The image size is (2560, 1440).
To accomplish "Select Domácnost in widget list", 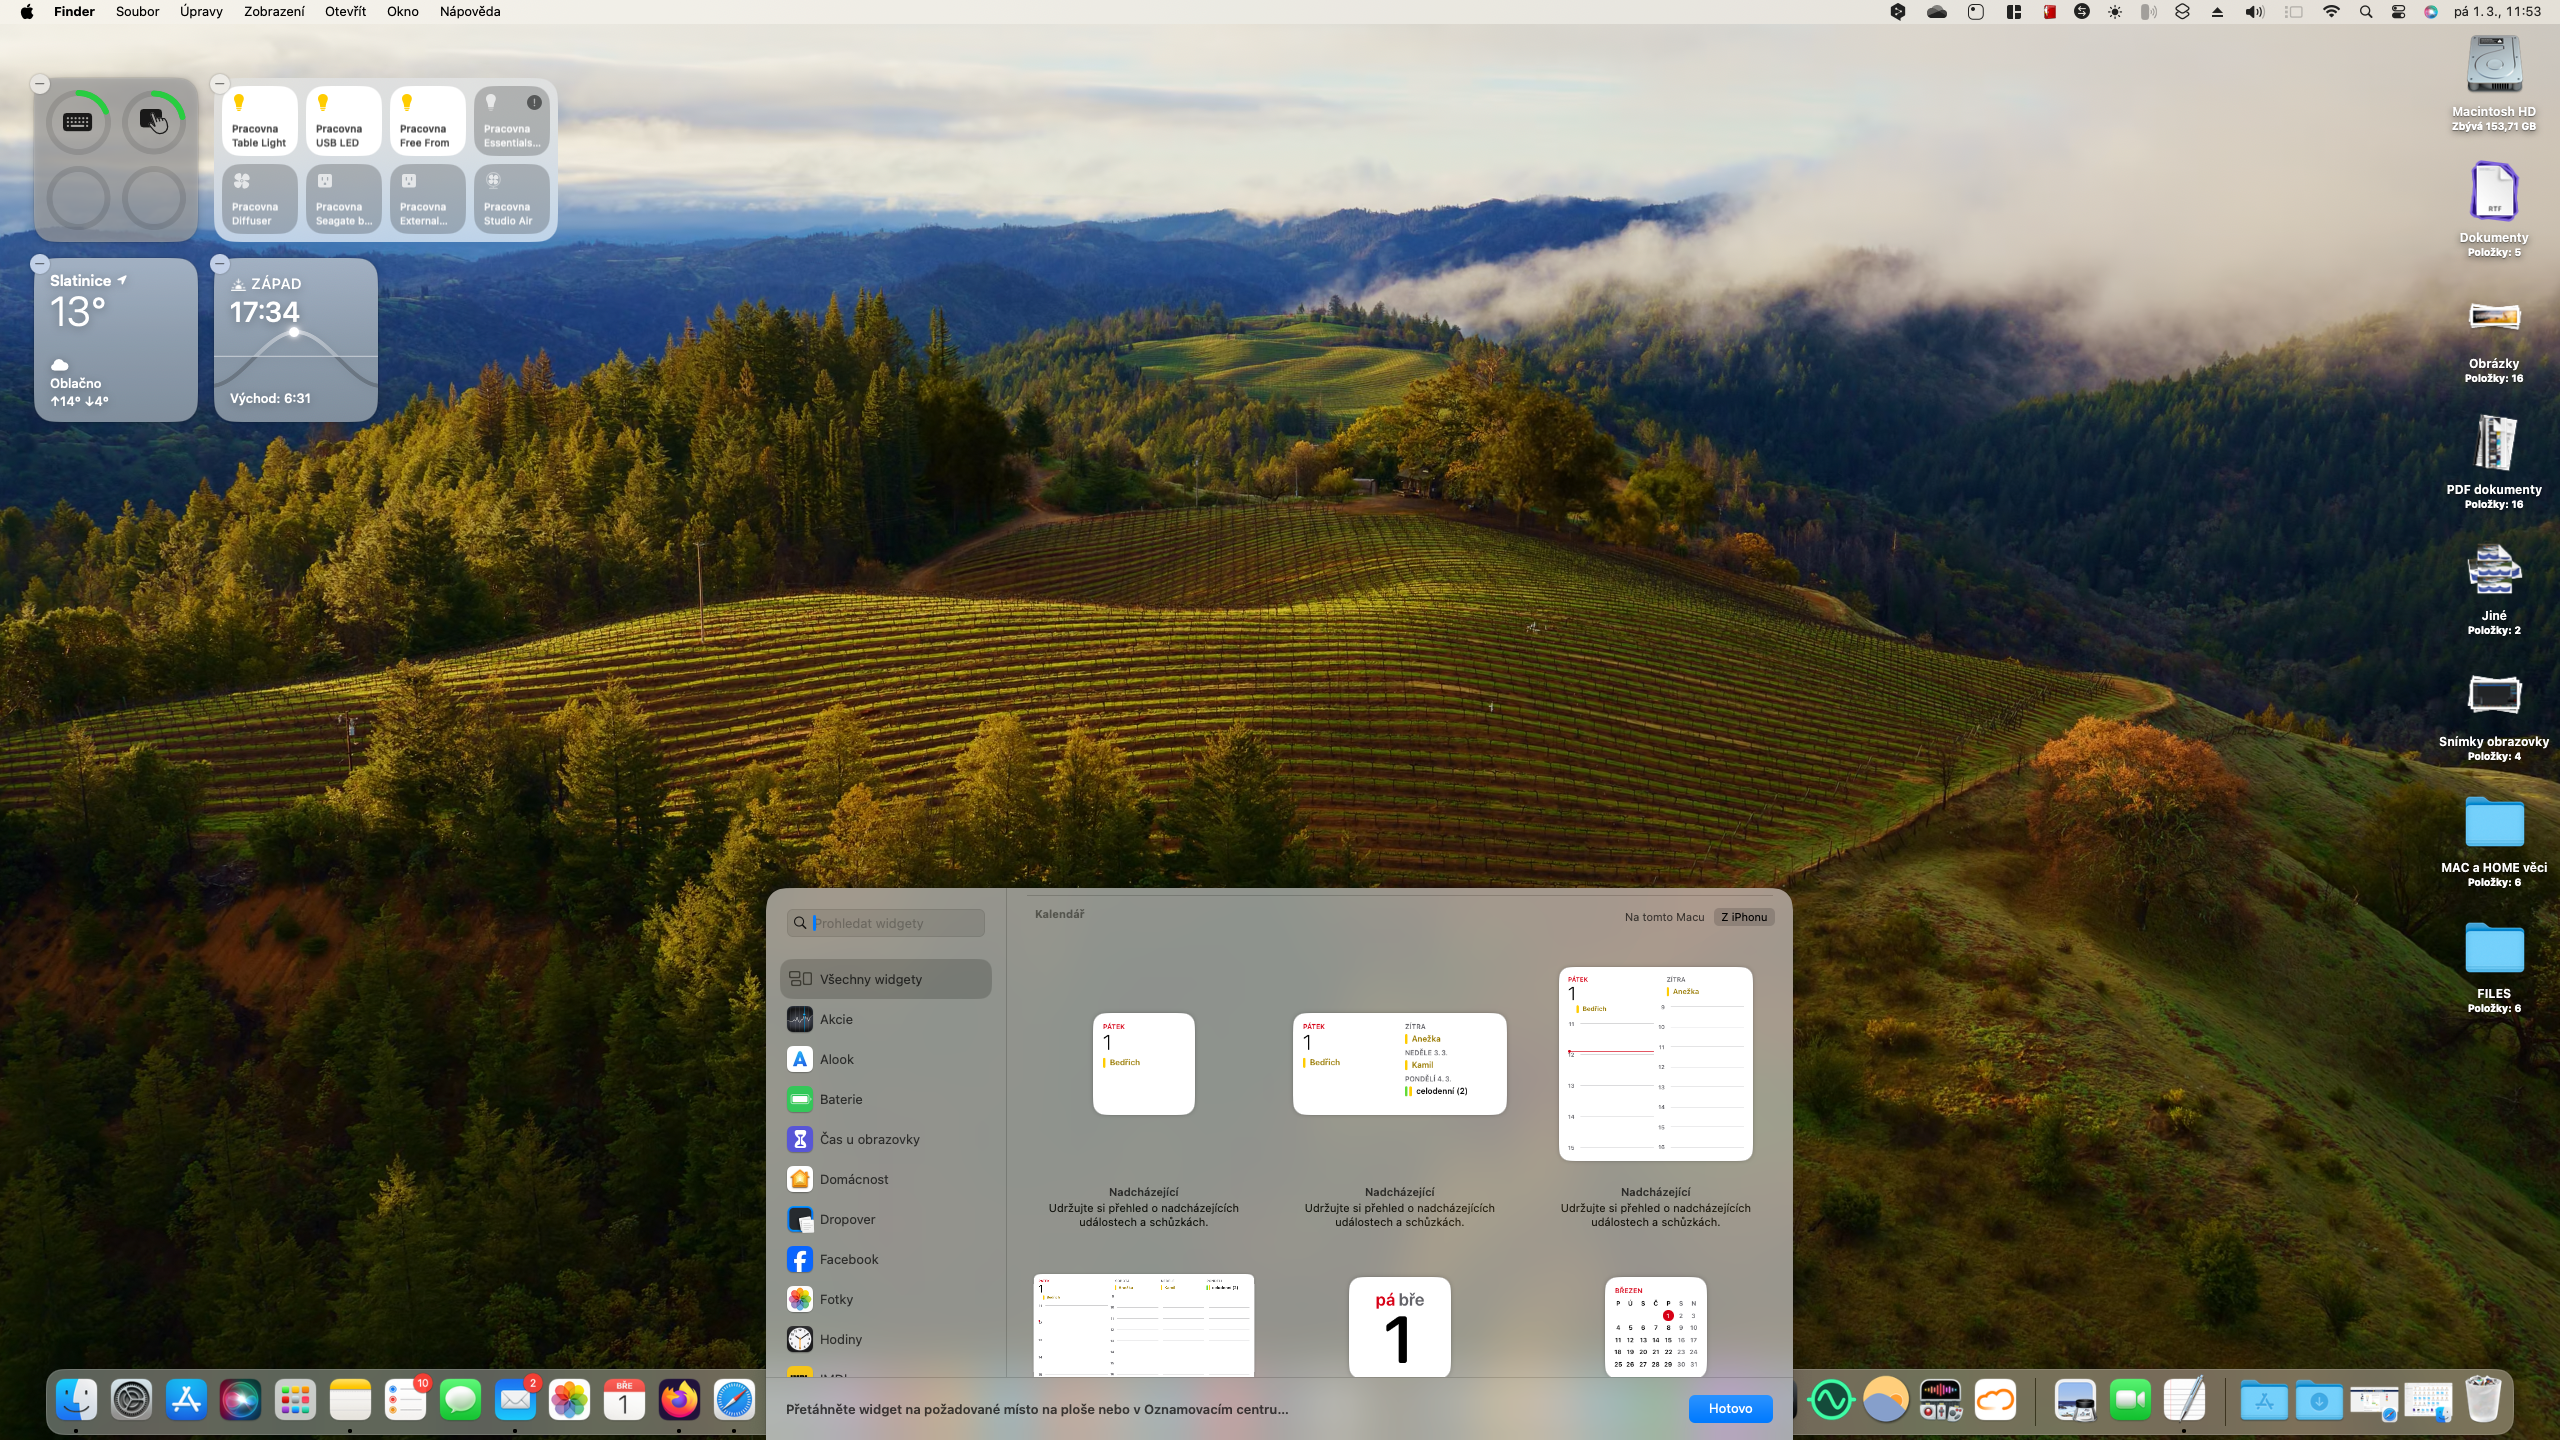I will [x=853, y=1179].
